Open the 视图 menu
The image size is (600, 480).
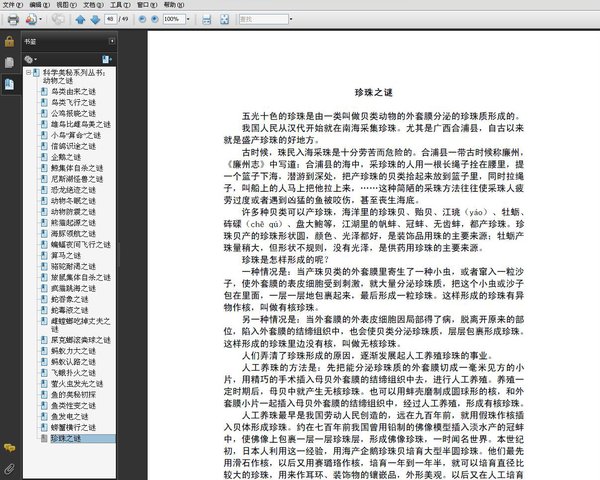[x=66, y=5]
